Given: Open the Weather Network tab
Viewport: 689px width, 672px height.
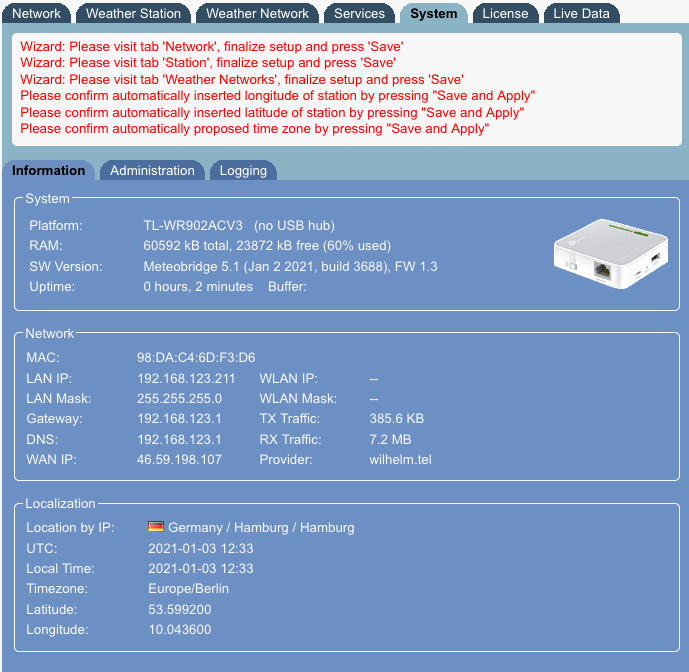Looking at the screenshot, I should (257, 13).
